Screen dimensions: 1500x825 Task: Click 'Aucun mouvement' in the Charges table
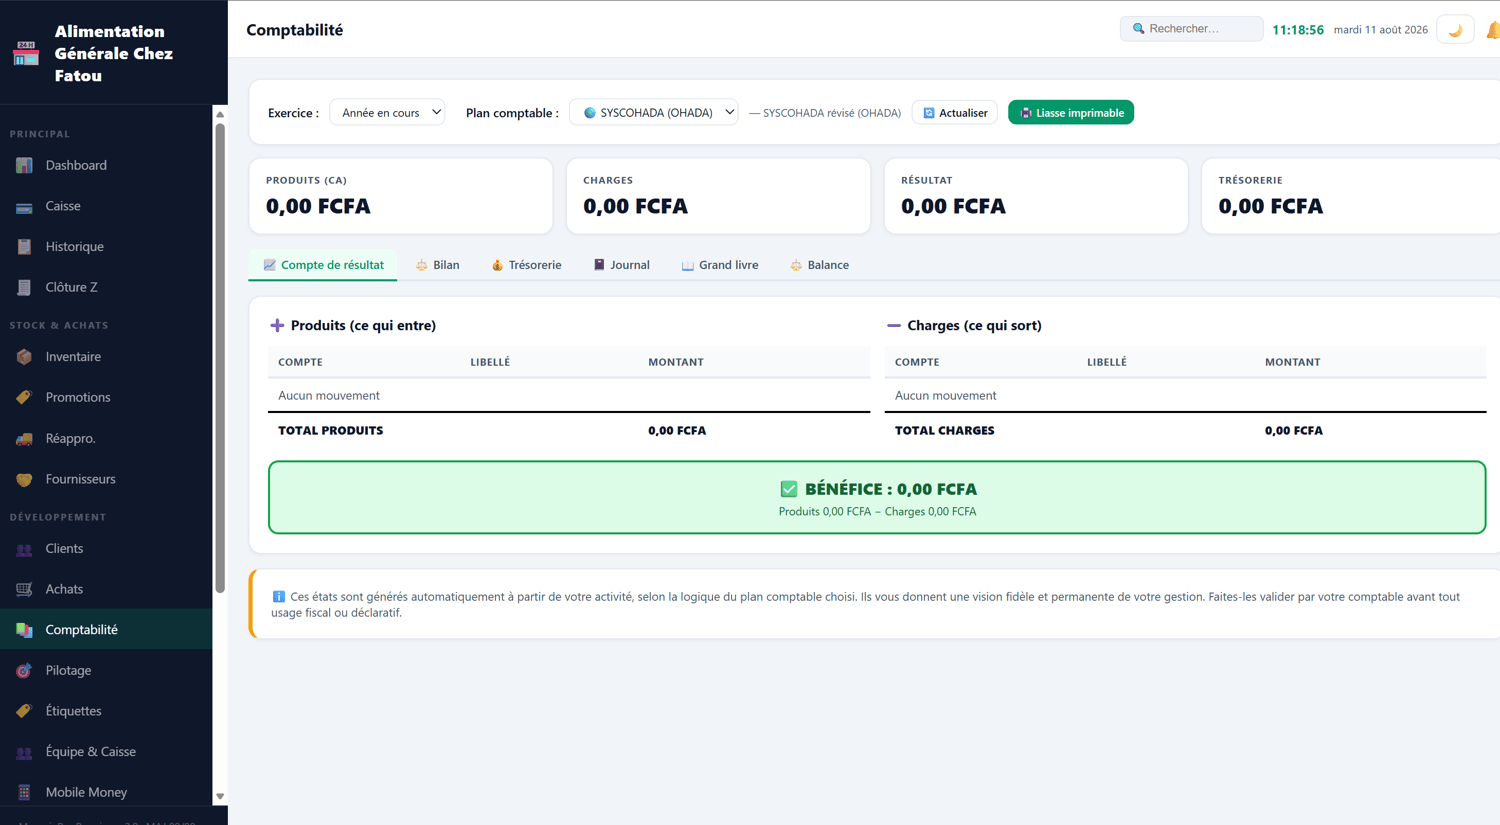tap(945, 396)
